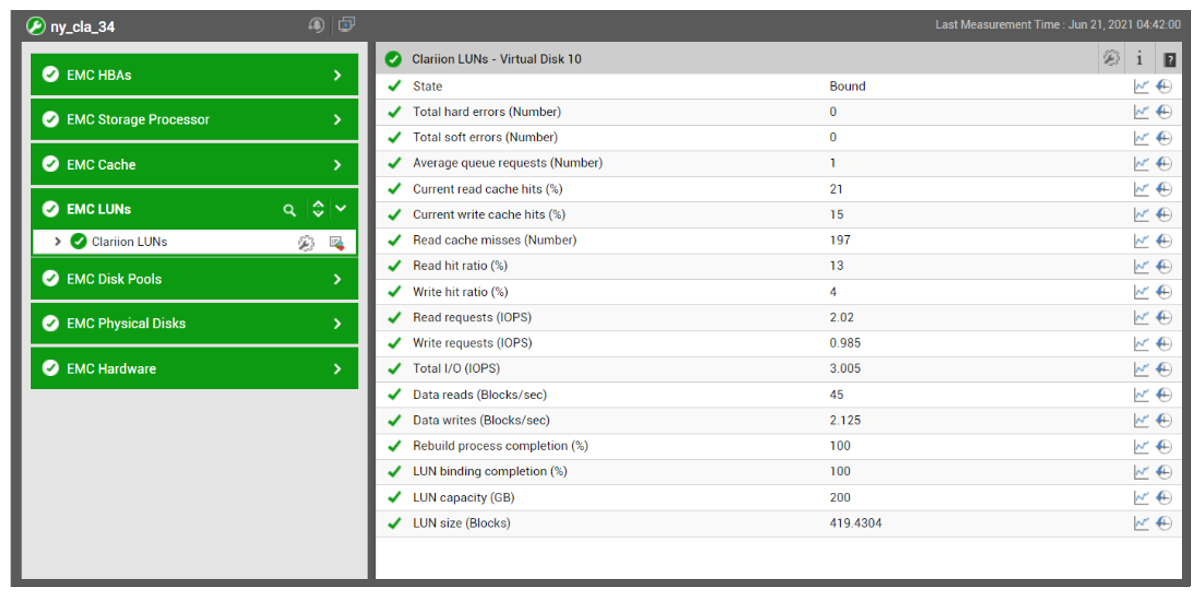Click the clock history icon for Write requests (IOPS)
This screenshot has width=1200, height=597.
[x=1163, y=343]
